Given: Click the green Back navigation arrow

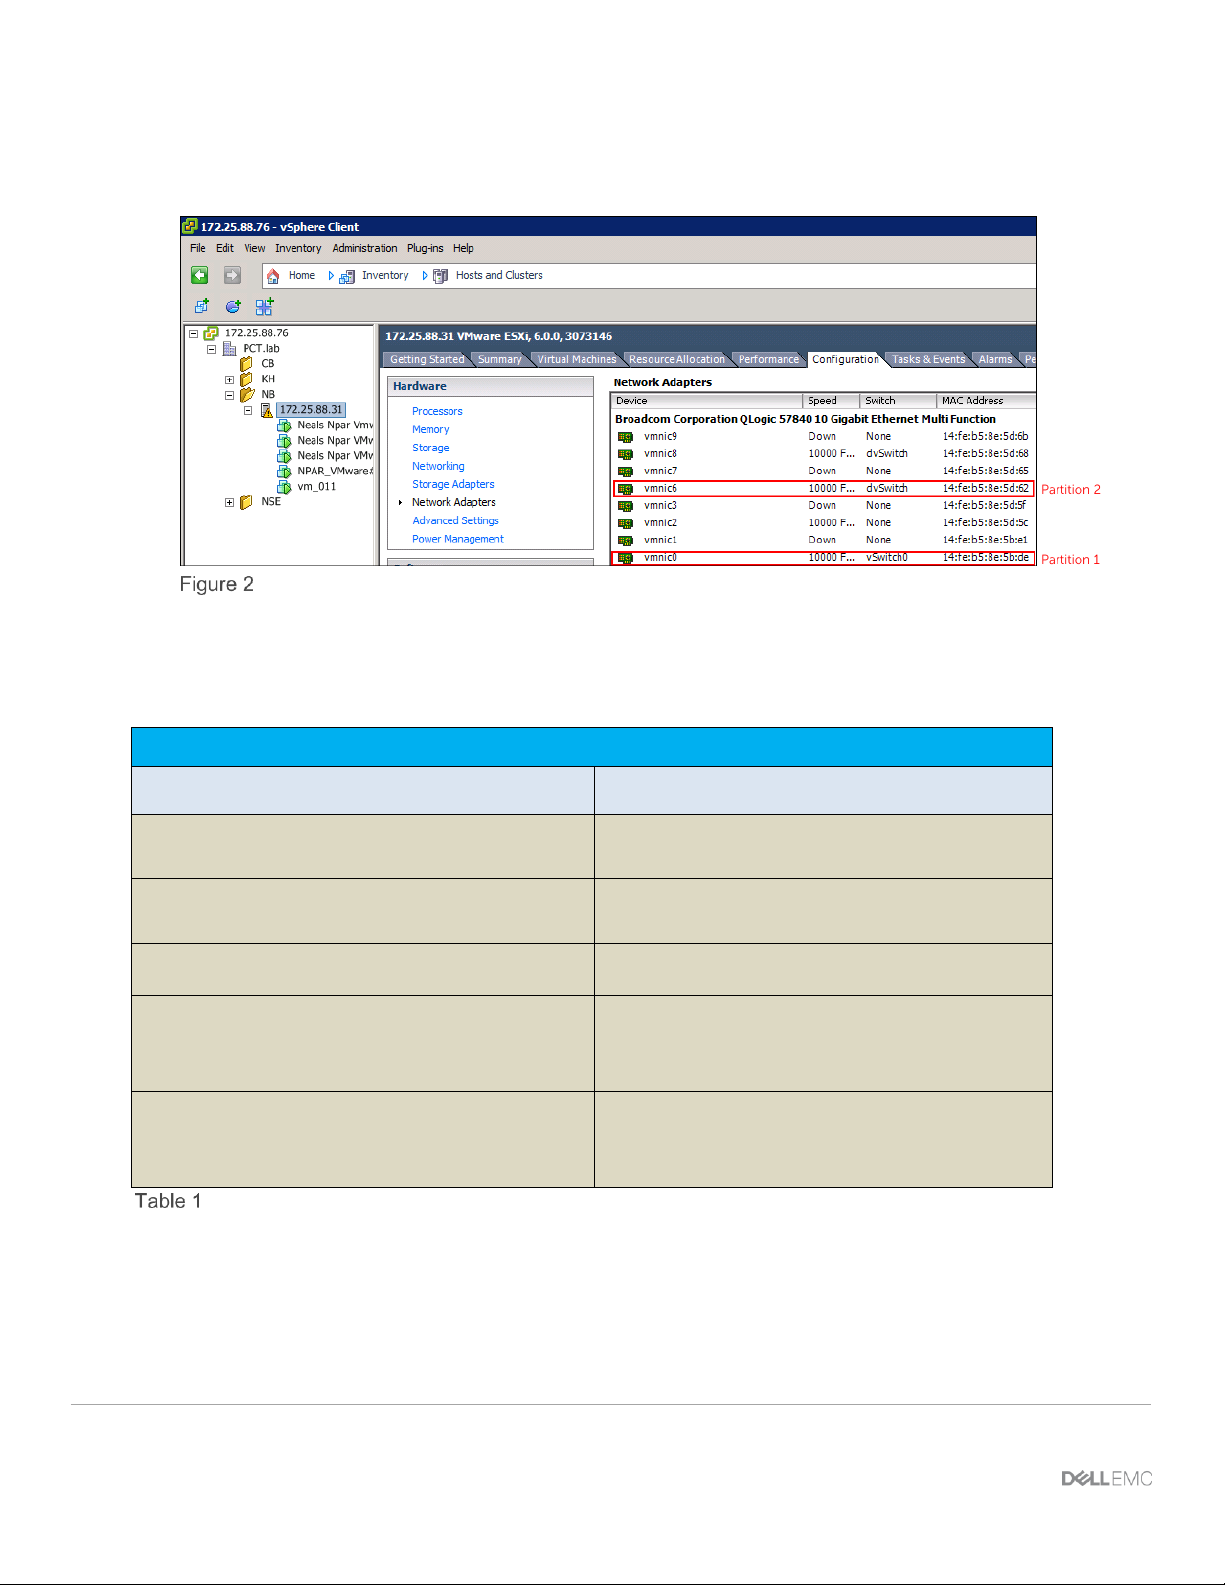Looking at the screenshot, I should click(200, 275).
